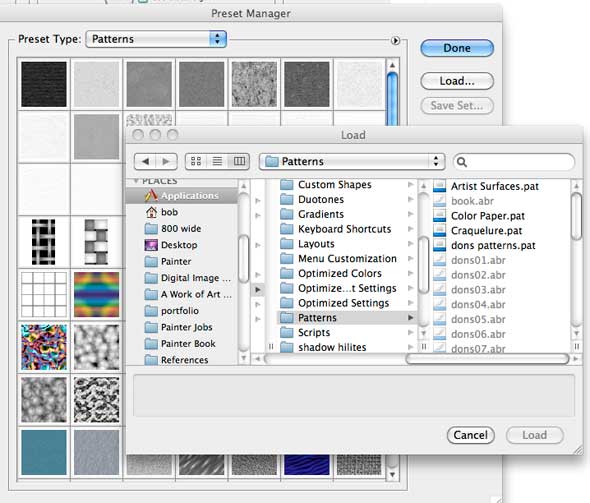
Task: Select Painter Book folder in sidebar
Action: (182, 344)
